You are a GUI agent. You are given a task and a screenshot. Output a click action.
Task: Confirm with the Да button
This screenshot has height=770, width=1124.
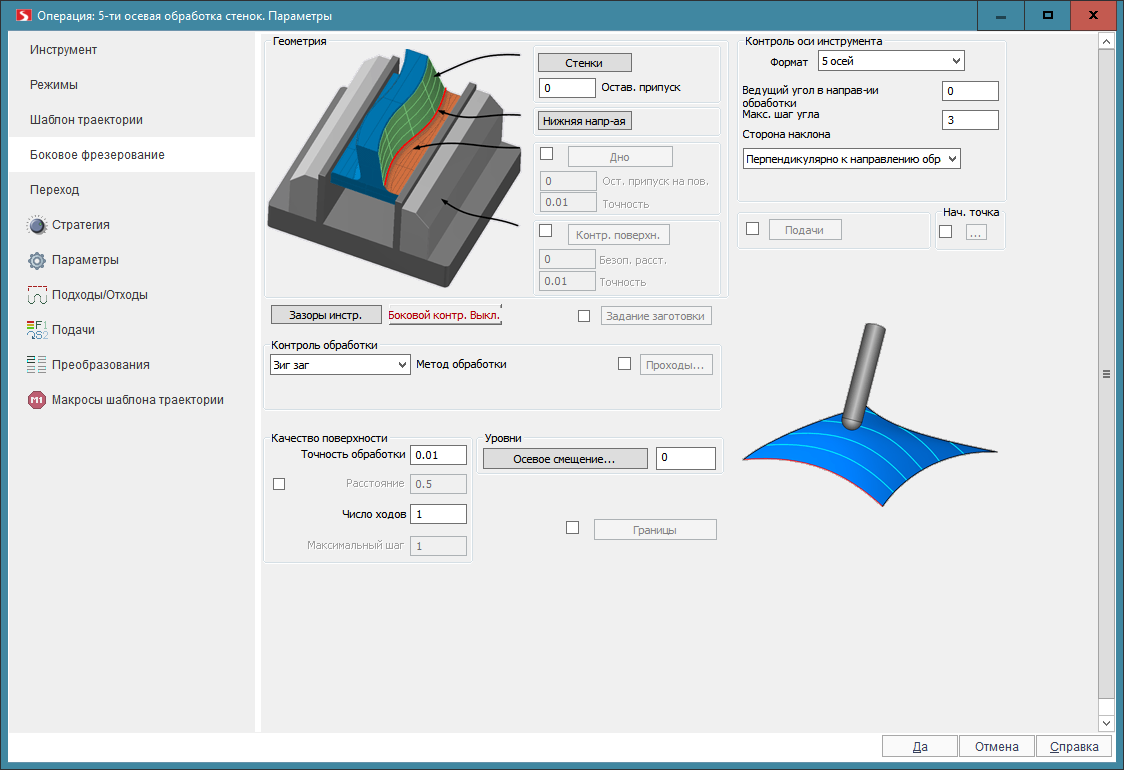click(x=920, y=746)
